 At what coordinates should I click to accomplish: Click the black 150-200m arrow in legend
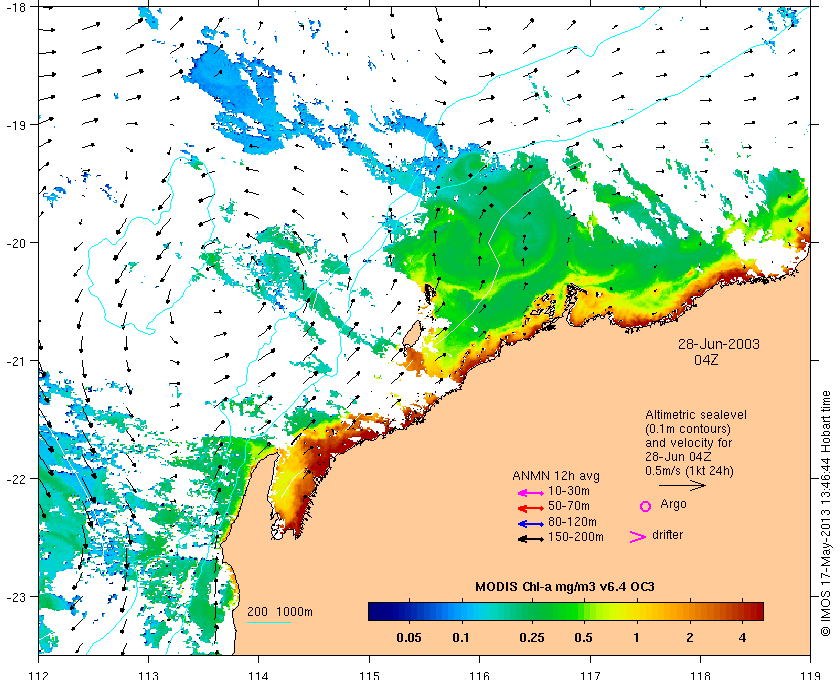(531, 539)
